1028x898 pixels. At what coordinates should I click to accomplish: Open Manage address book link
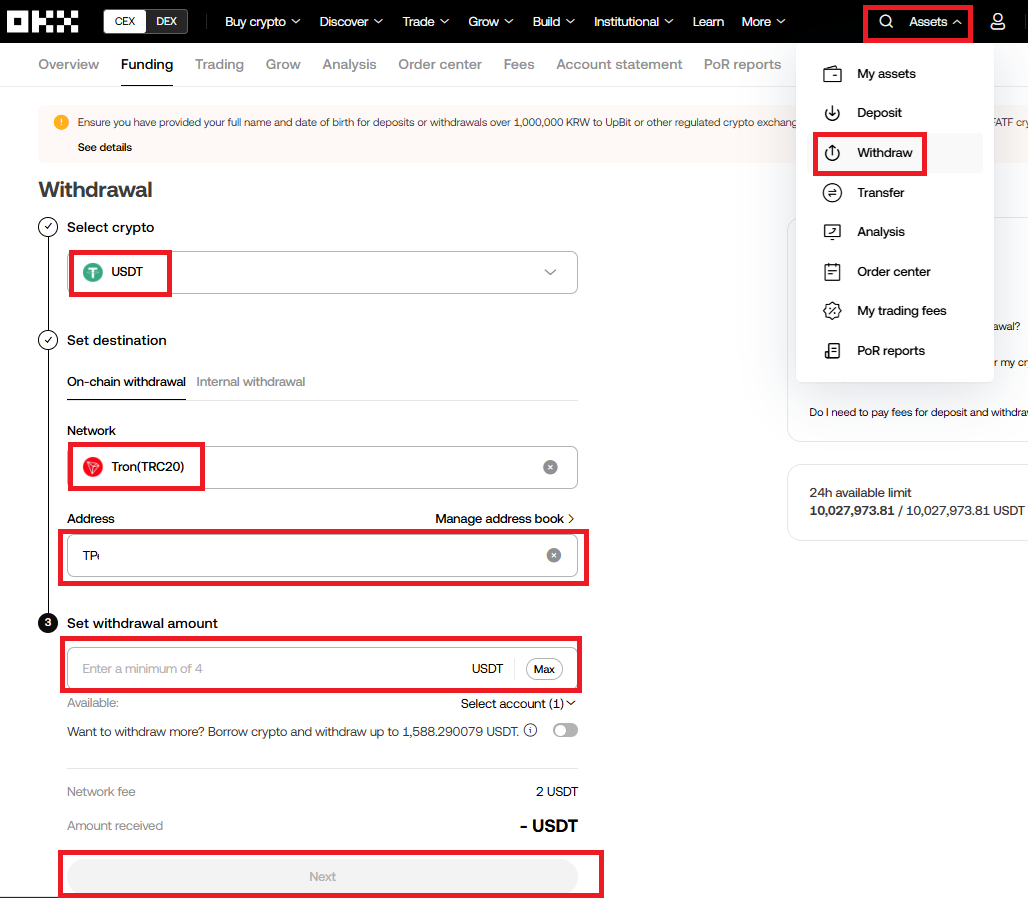tap(504, 518)
